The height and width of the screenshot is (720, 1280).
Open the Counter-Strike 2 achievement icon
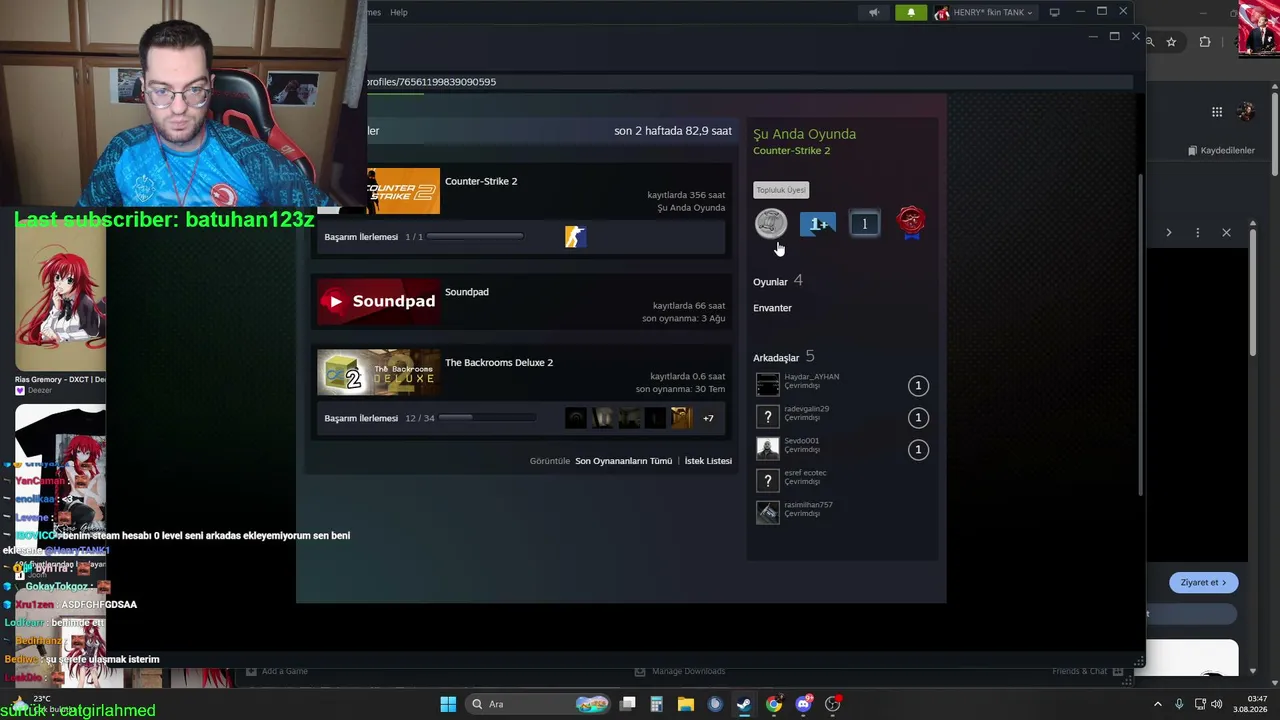pyautogui.click(x=575, y=237)
